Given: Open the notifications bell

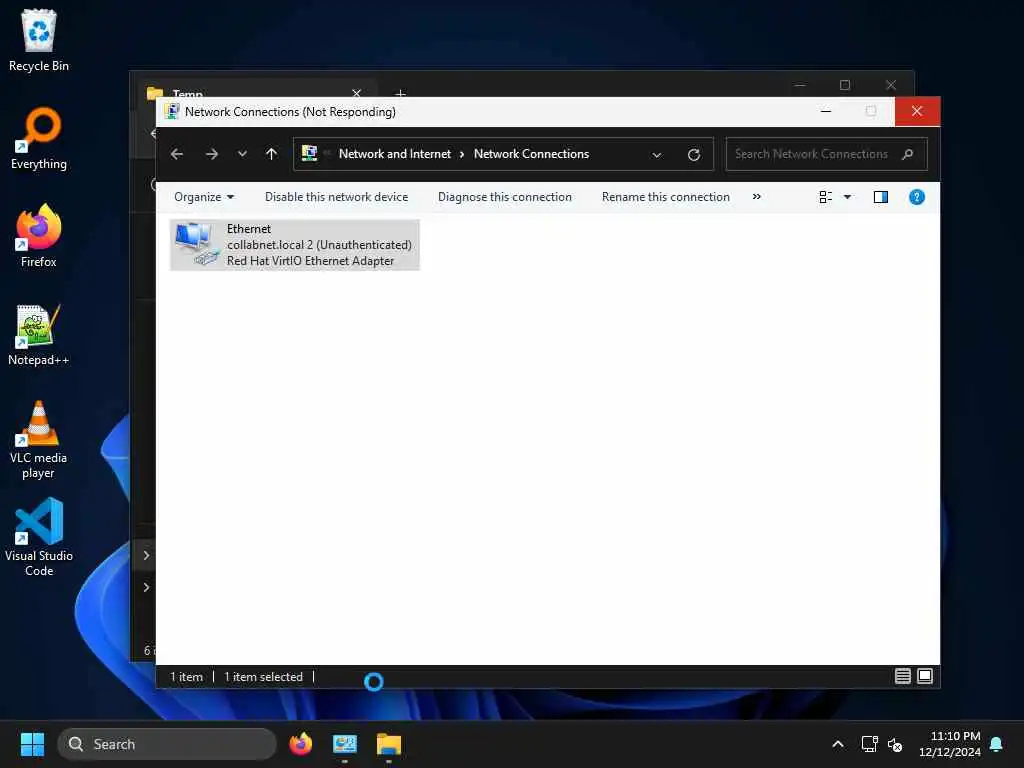Looking at the screenshot, I should point(997,744).
